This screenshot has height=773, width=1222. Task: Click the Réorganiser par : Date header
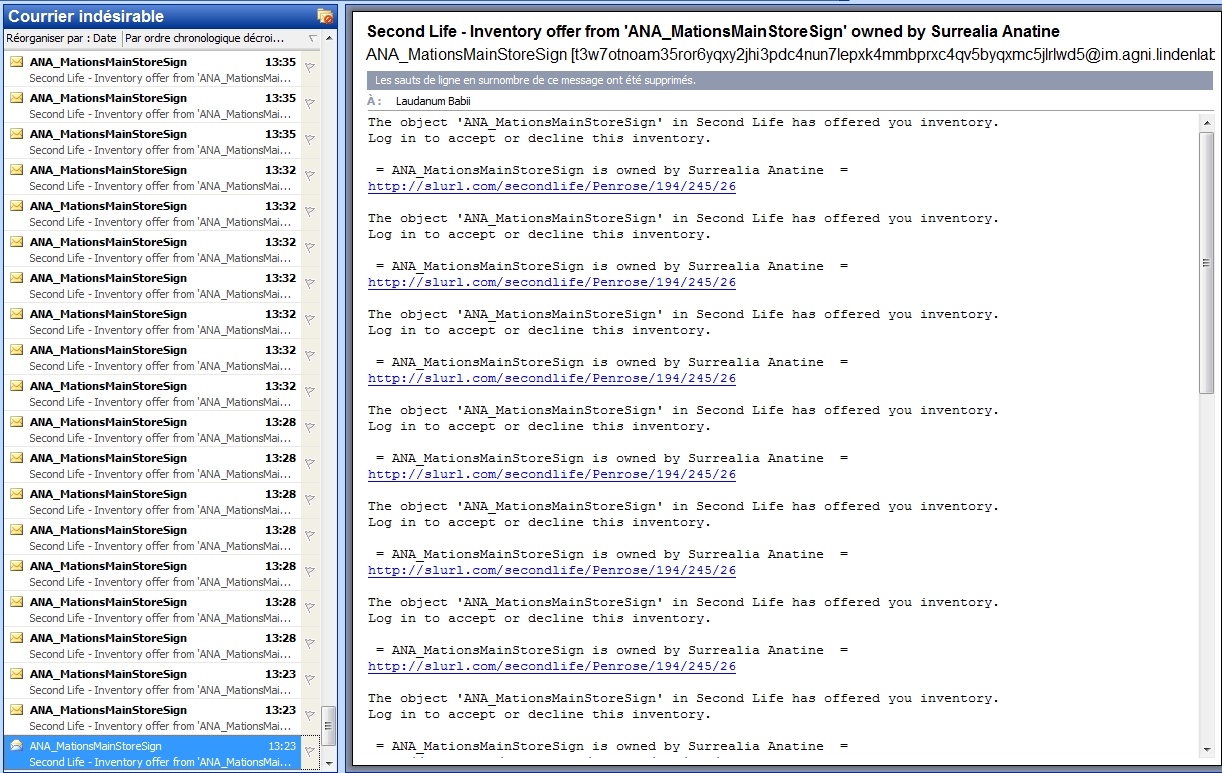pos(62,38)
